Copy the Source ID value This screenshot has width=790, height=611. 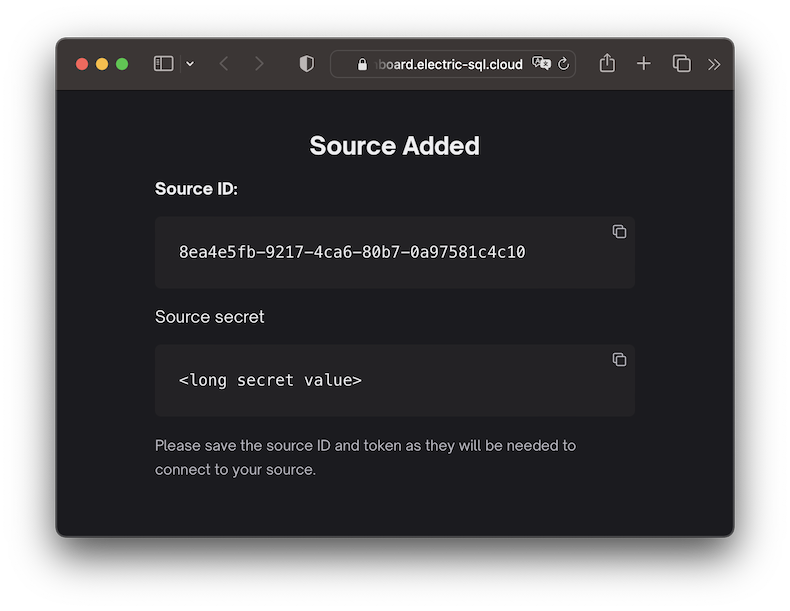(619, 232)
